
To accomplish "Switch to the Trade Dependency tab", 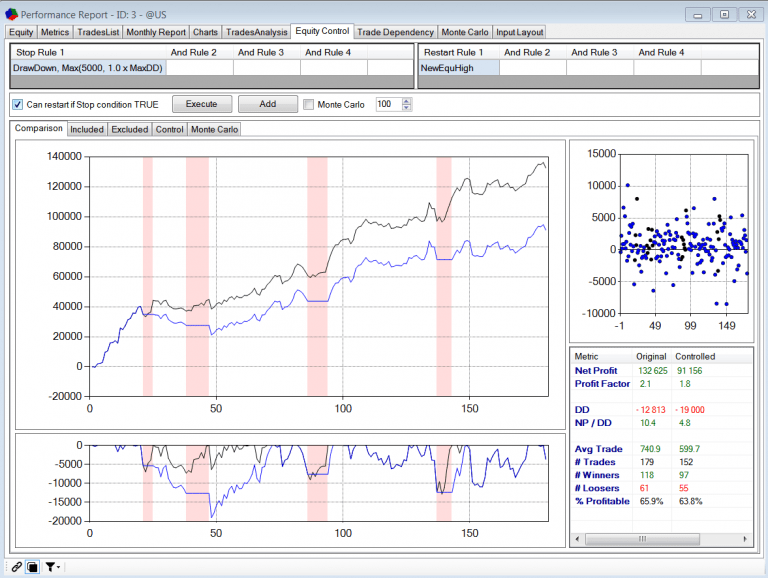I will [395, 32].
